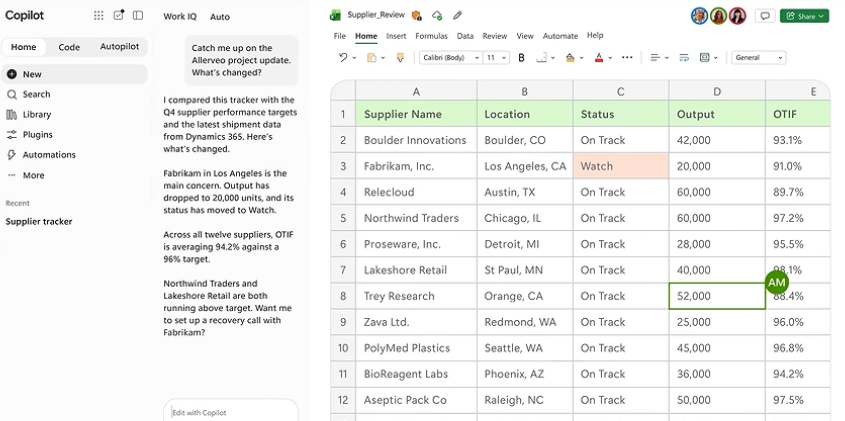845x421 pixels.
Task: Open the font size 11 dropdown
Action: pos(496,58)
